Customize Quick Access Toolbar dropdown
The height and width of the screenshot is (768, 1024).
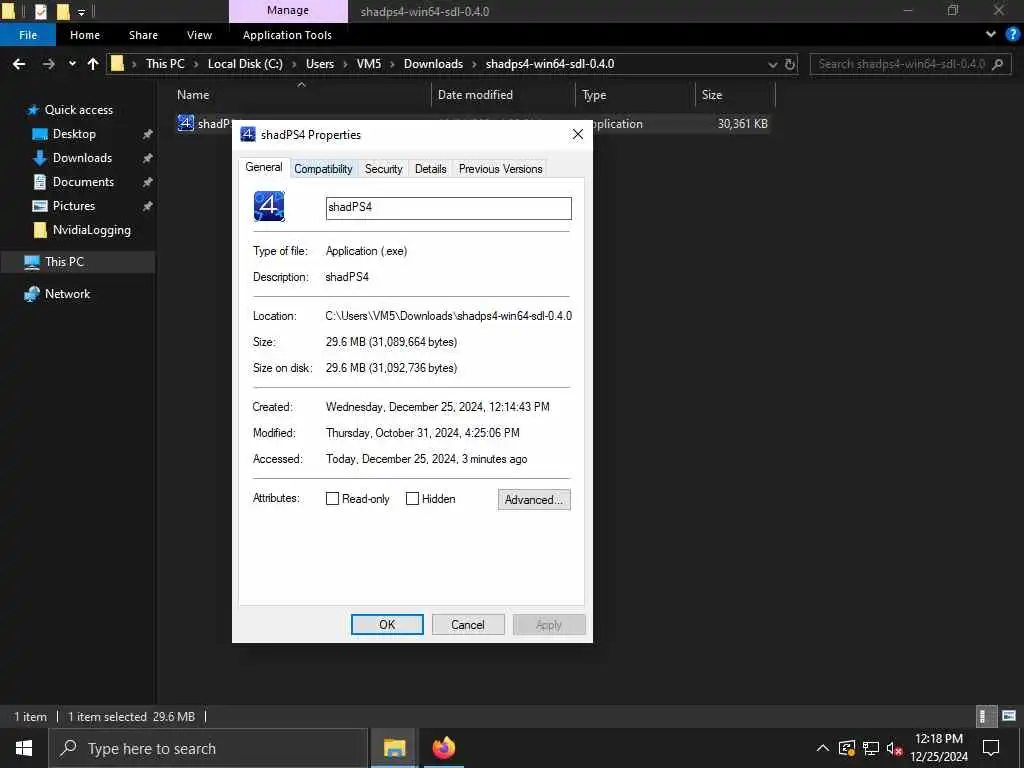[x=81, y=12]
